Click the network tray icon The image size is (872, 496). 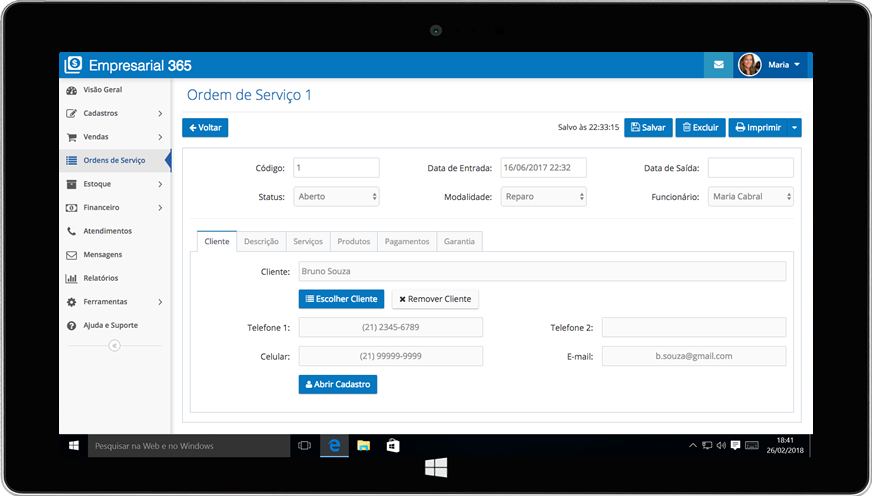[707, 445]
